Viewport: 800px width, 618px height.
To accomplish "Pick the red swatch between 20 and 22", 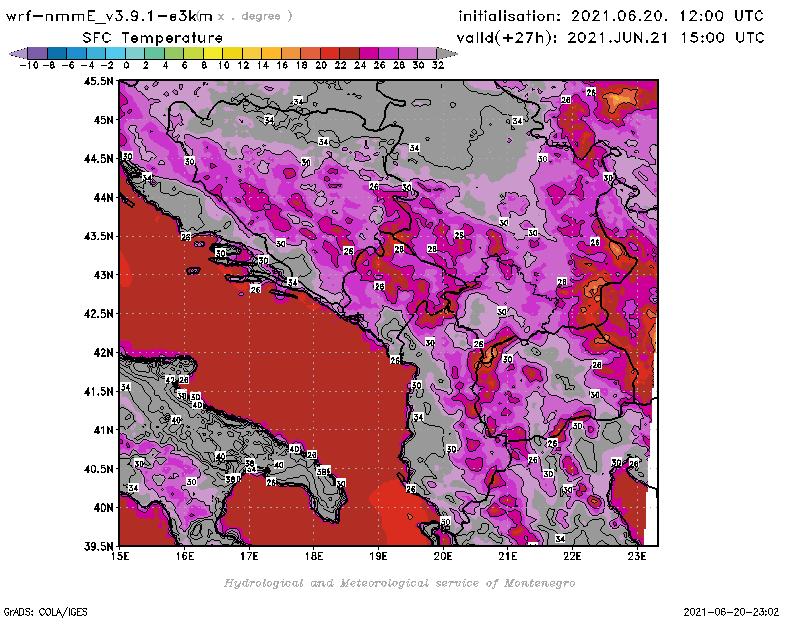I will [x=330, y=54].
